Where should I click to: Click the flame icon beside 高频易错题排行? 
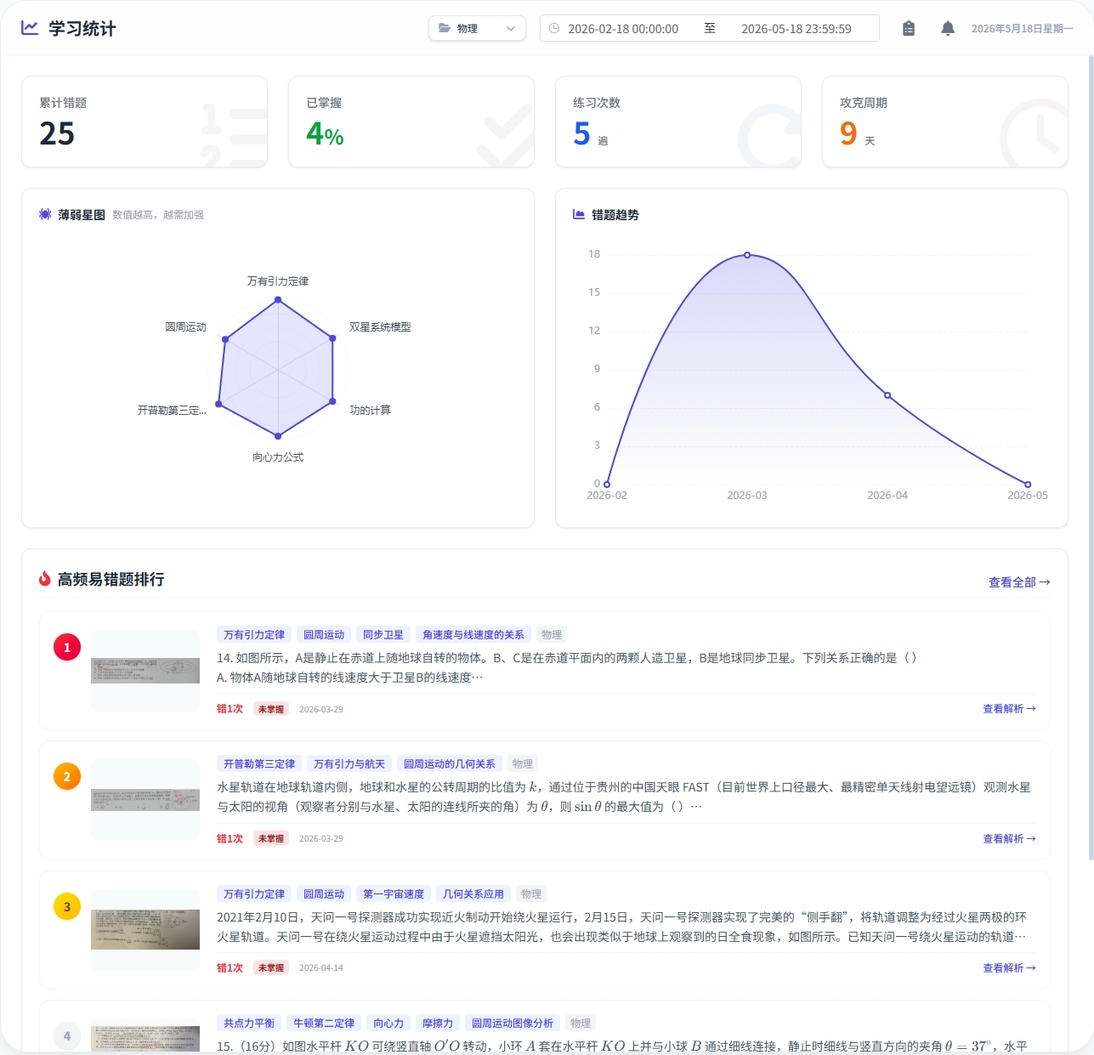(x=45, y=578)
